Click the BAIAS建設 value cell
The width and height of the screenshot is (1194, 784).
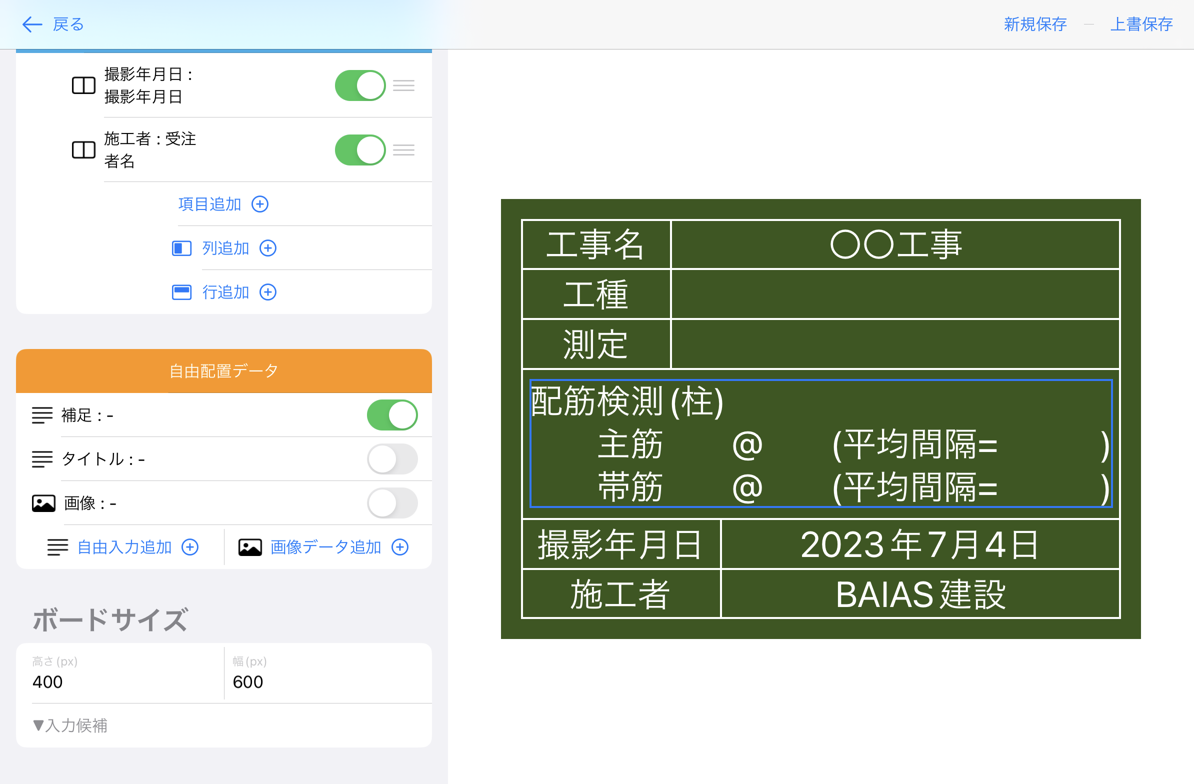tap(920, 594)
